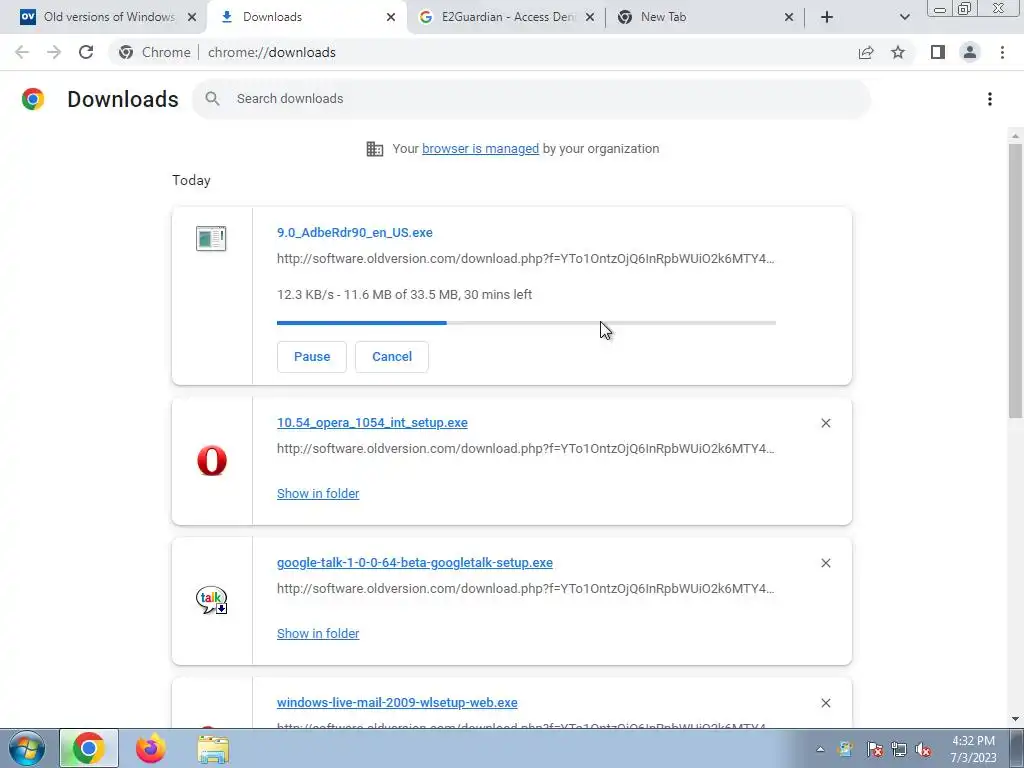Open 10.54_opera_1054_int_setup.exe link
The height and width of the screenshot is (768, 1024).
click(372, 423)
